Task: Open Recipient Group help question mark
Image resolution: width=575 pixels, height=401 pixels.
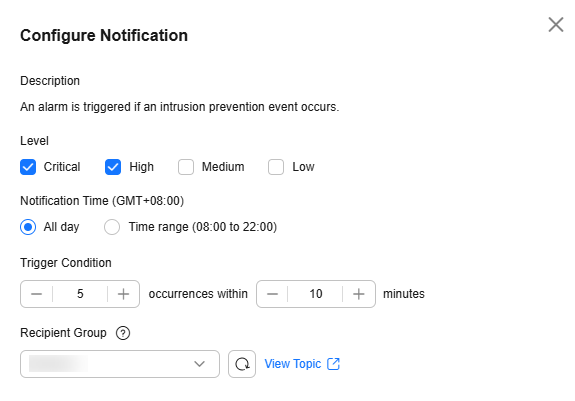Action: click(x=123, y=333)
